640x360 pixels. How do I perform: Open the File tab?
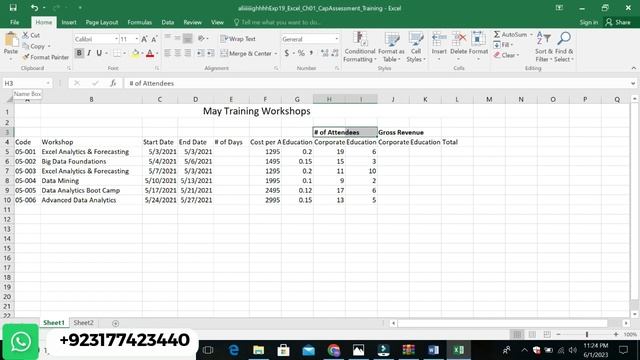(15, 22)
